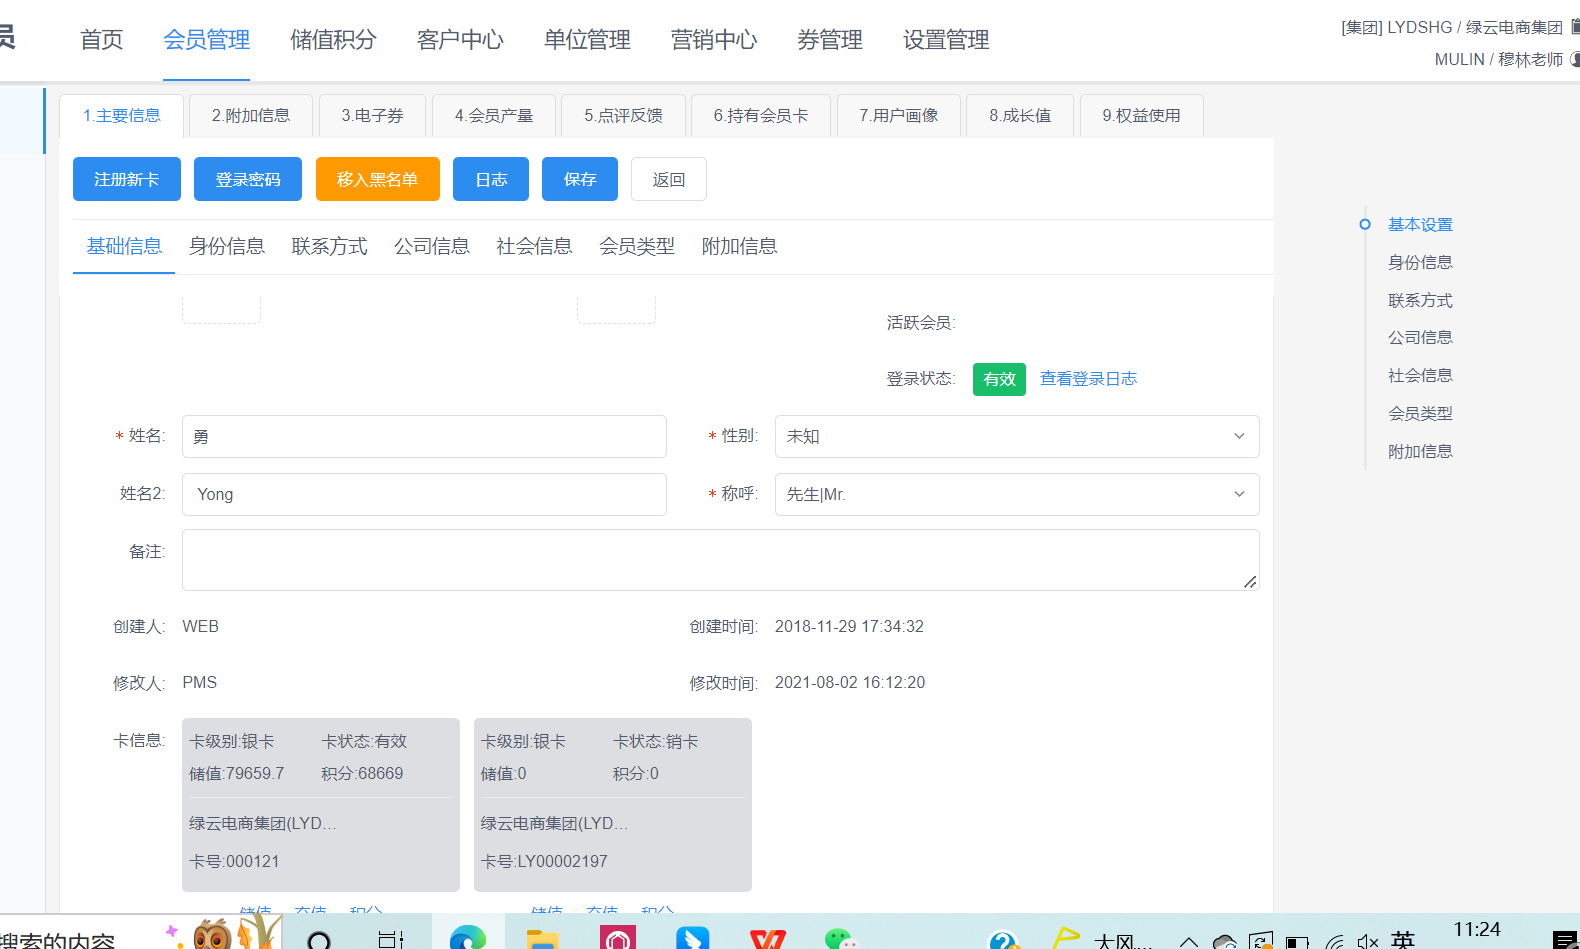Open File Explorer from the taskbar
The height and width of the screenshot is (949, 1580).
pyautogui.click(x=542, y=939)
